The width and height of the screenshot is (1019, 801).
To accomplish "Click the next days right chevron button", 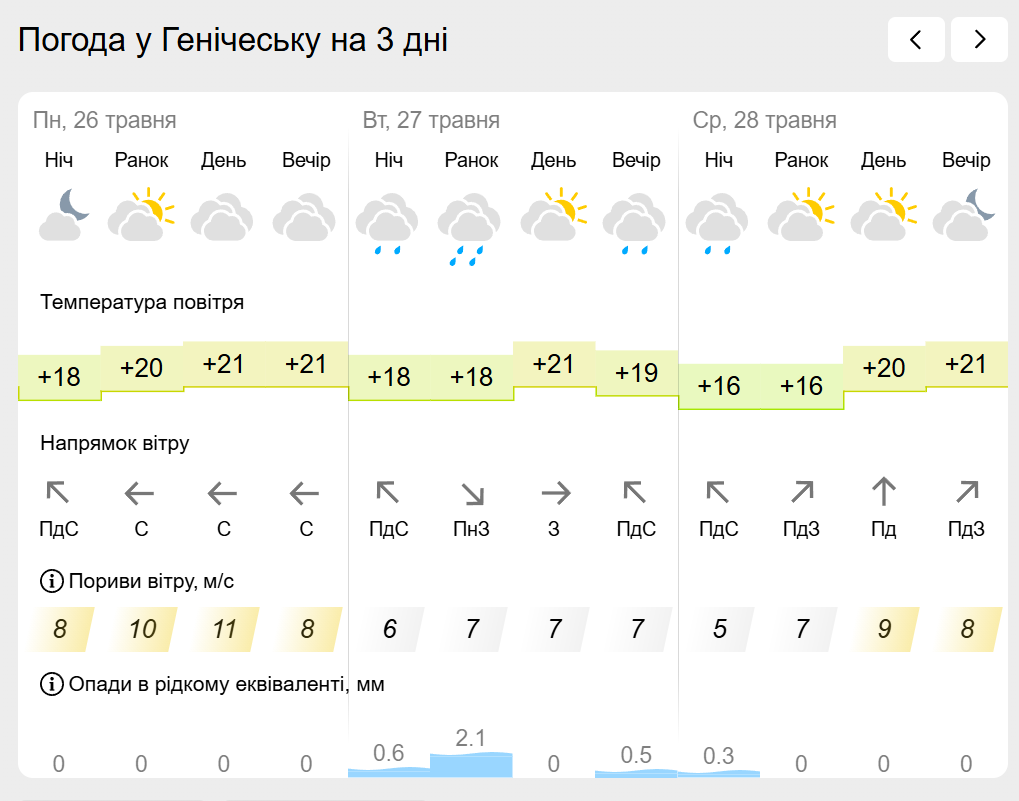I will pos(979,40).
